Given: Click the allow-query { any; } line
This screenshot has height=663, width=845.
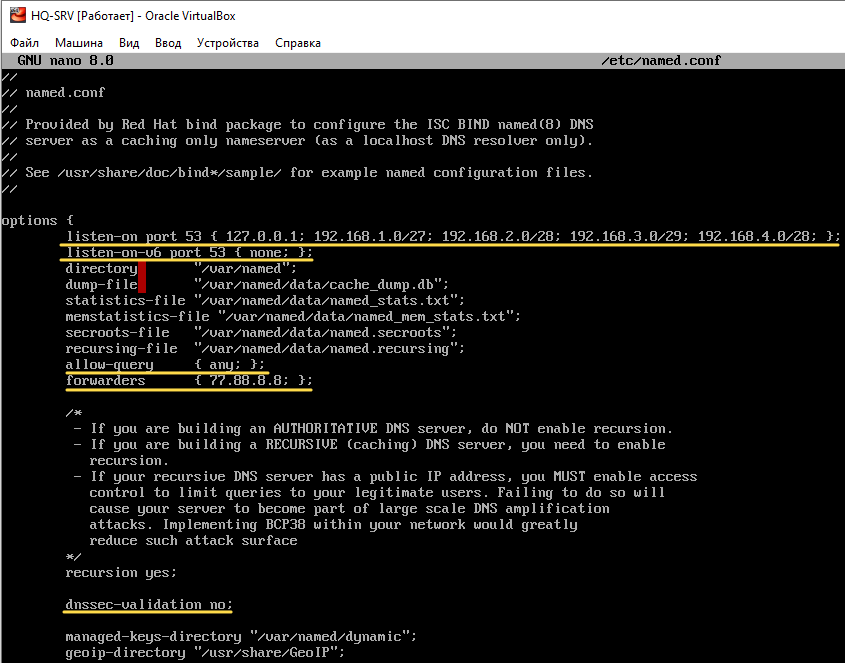Looking at the screenshot, I should coord(165,364).
